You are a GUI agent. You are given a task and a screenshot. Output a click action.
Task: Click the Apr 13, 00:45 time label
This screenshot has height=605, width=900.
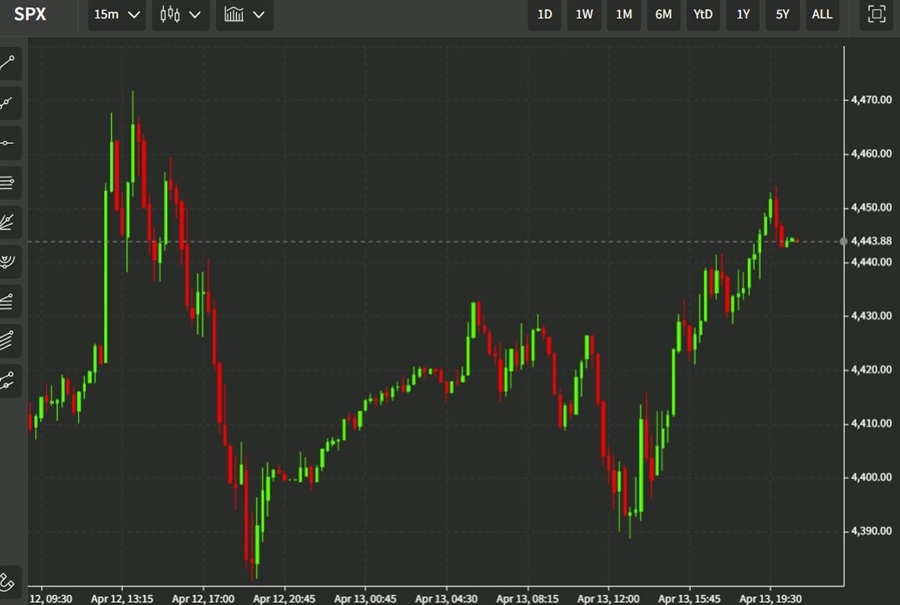(365, 599)
